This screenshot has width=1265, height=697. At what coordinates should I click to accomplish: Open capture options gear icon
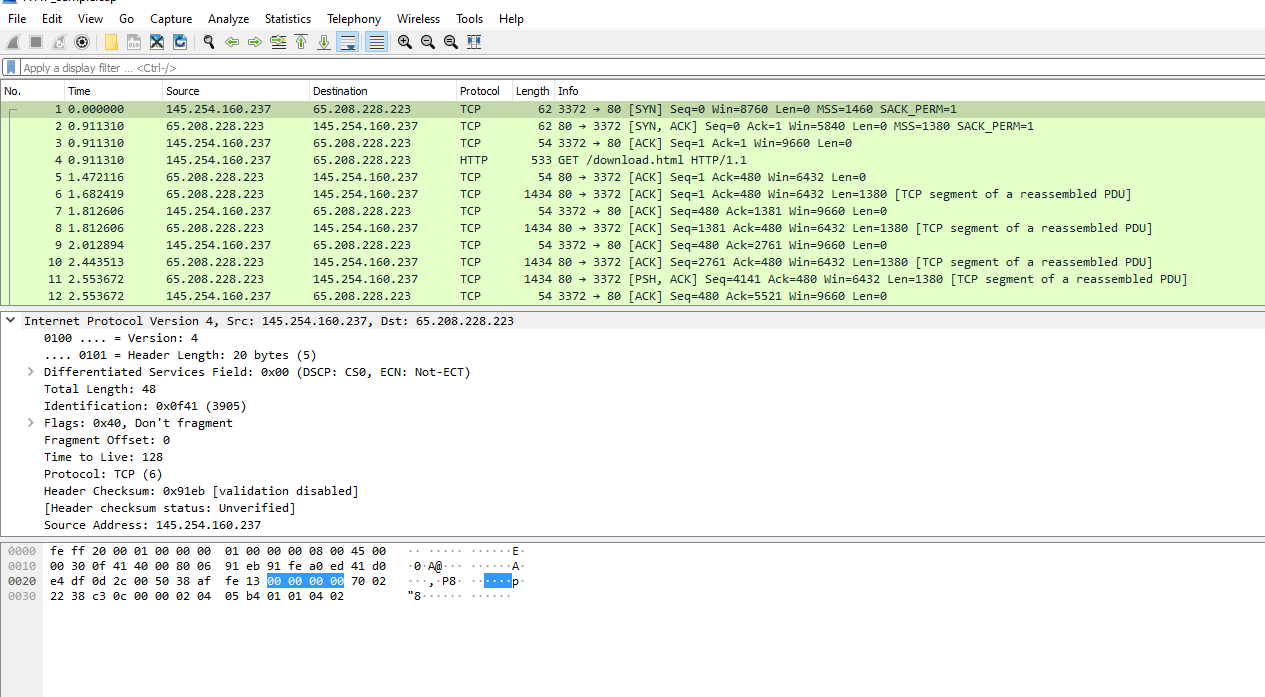pyautogui.click(x=82, y=42)
